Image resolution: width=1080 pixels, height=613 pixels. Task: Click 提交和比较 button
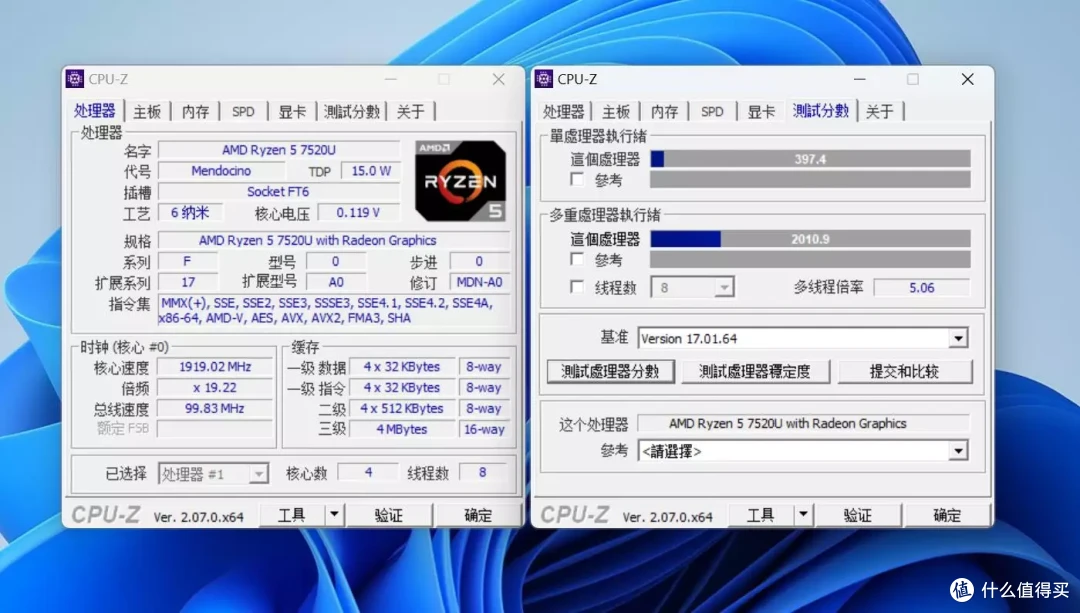904,371
